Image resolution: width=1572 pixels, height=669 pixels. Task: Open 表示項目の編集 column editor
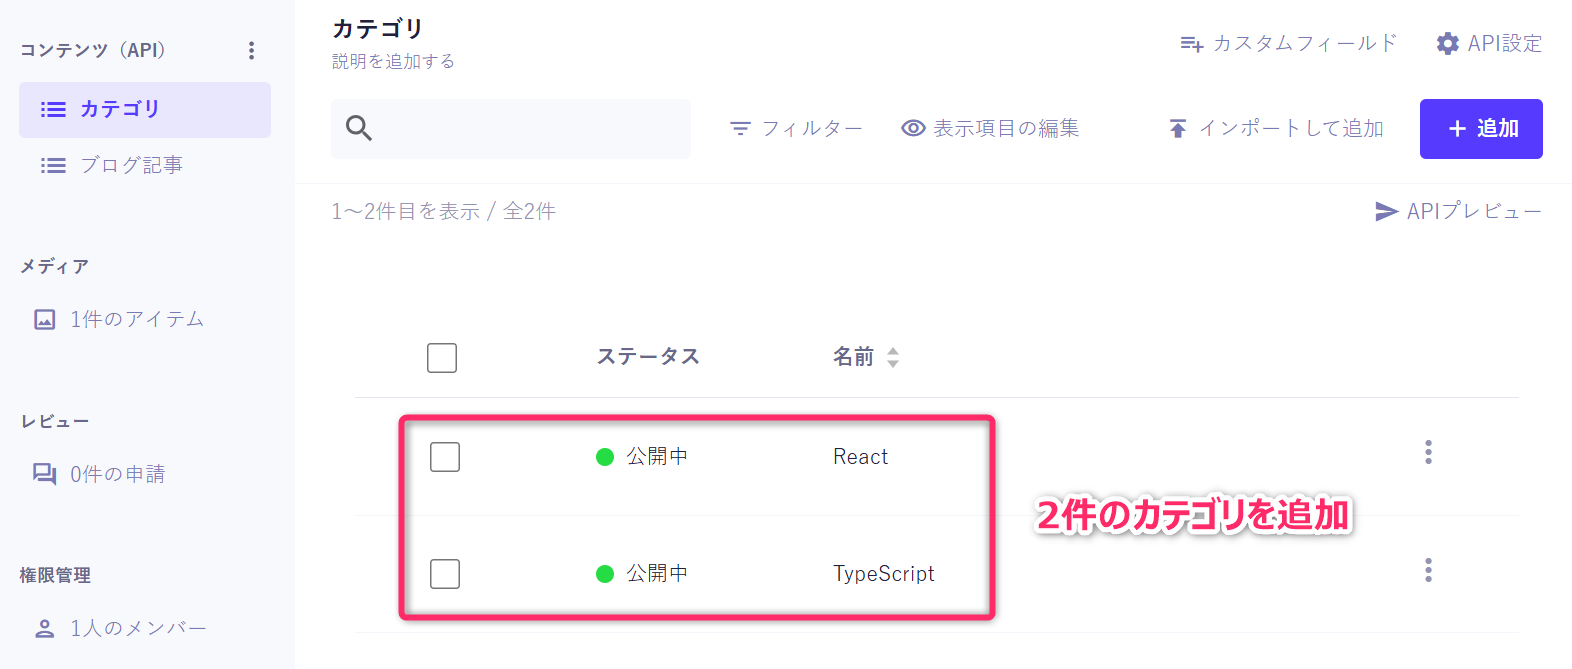pyautogui.click(x=990, y=128)
